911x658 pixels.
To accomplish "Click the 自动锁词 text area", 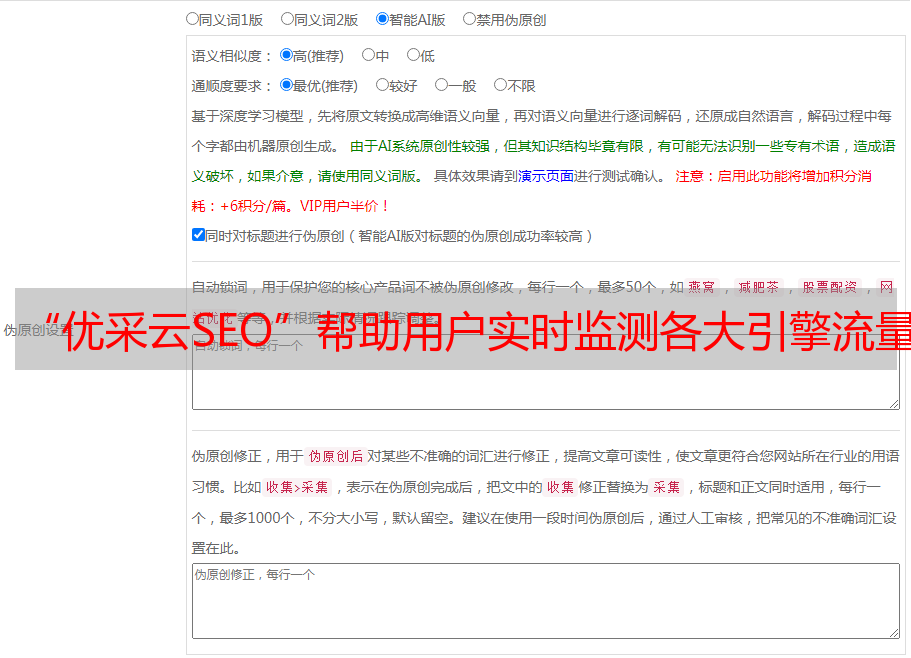I will tap(546, 372).
